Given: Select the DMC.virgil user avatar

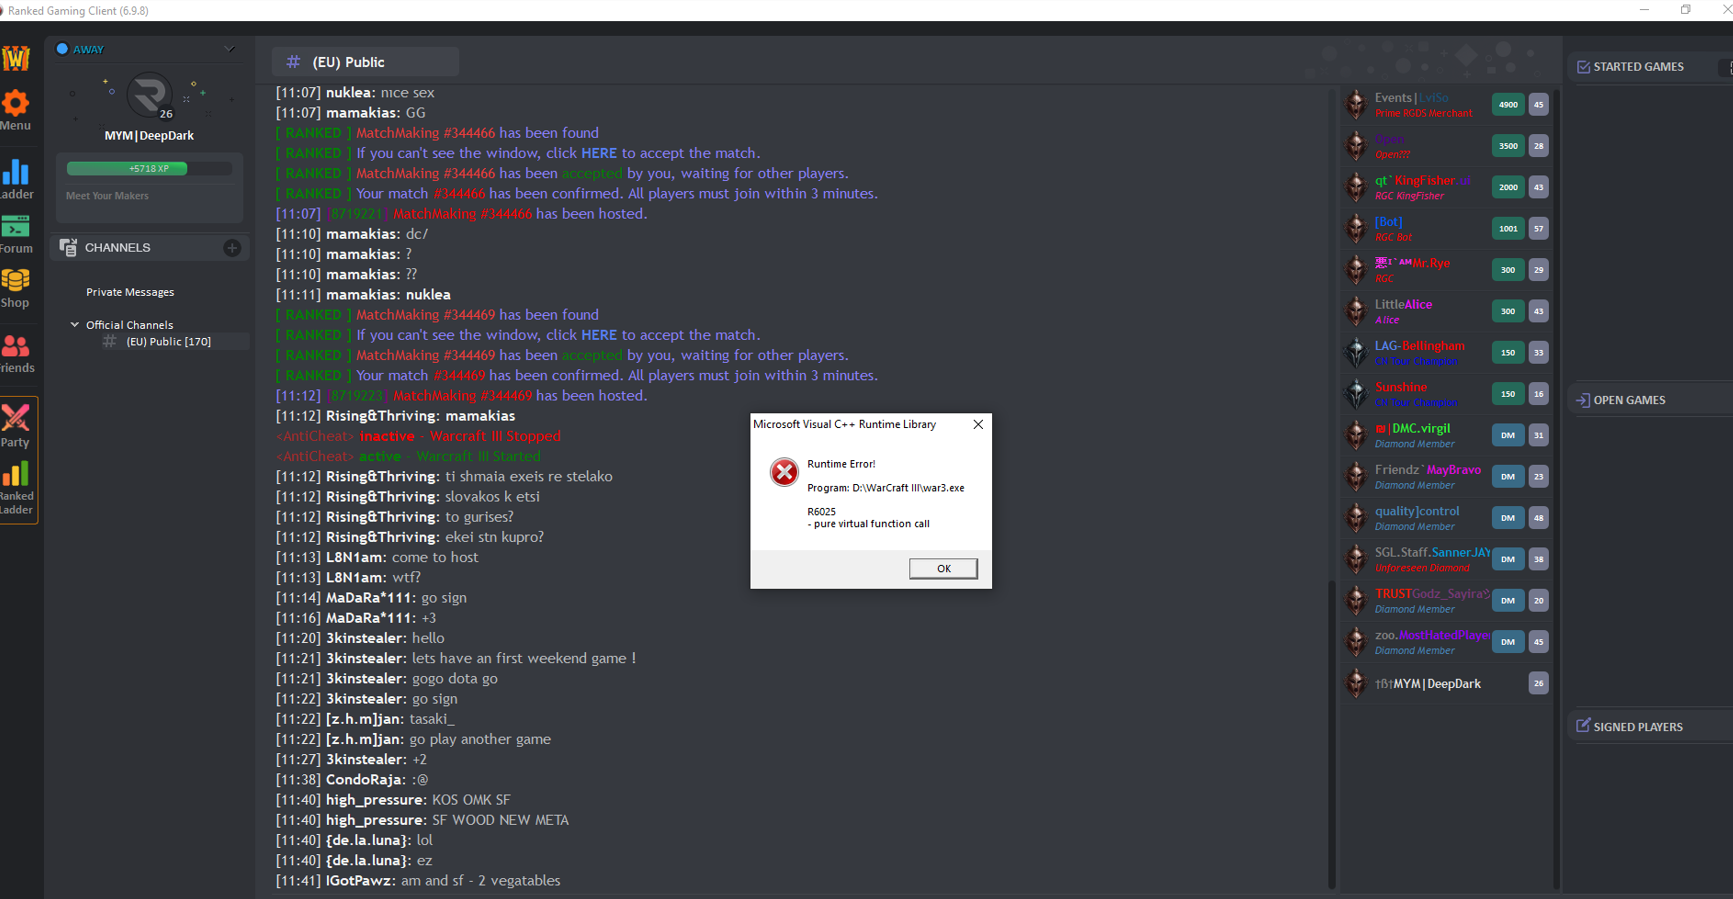Looking at the screenshot, I should pos(1356,435).
